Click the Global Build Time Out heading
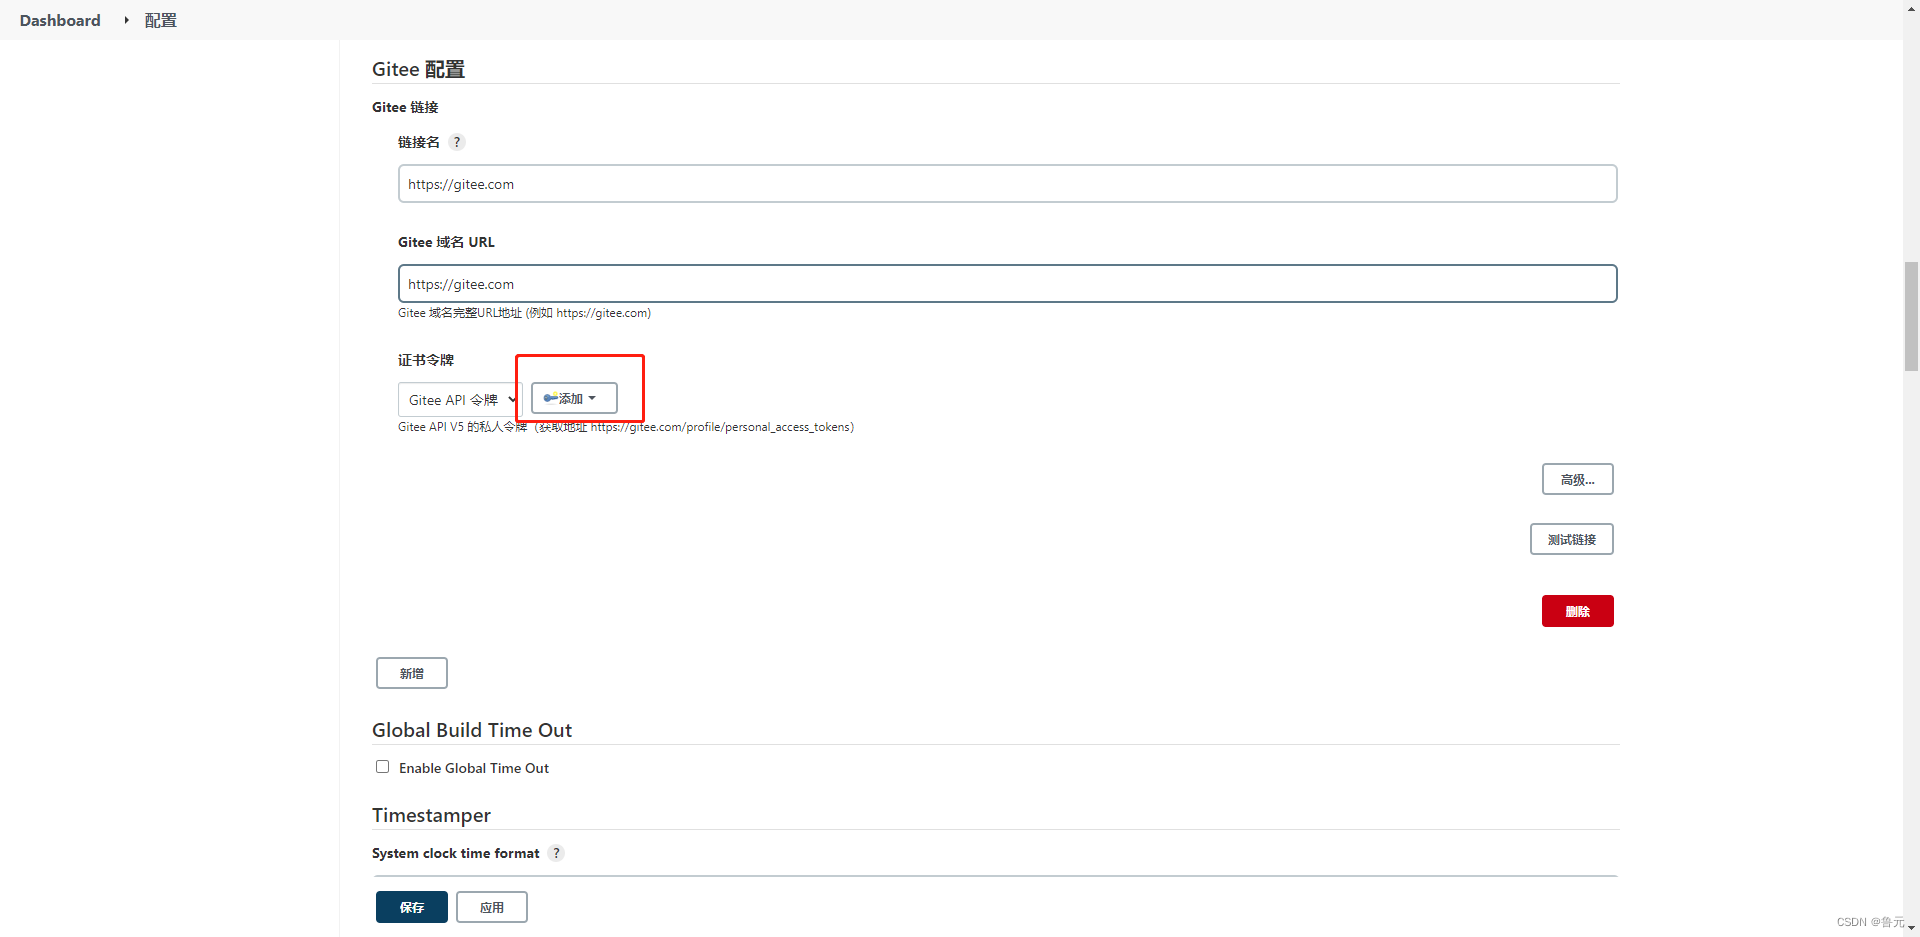 coord(472,730)
